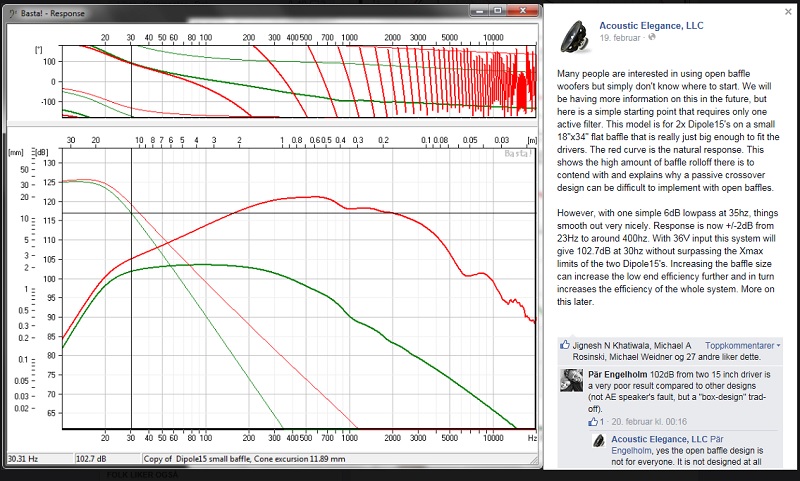Like Pär Engelholm's comment via thumbs-up icon
Image resolution: width=800 pixels, height=481 pixels.
click(x=592, y=421)
